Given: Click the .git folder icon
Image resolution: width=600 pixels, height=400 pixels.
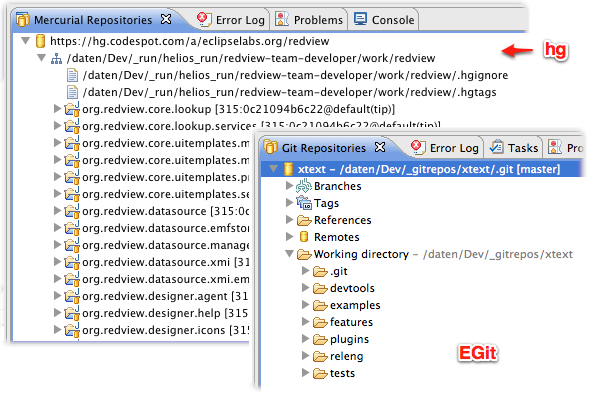Looking at the screenshot, I should click(320, 271).
